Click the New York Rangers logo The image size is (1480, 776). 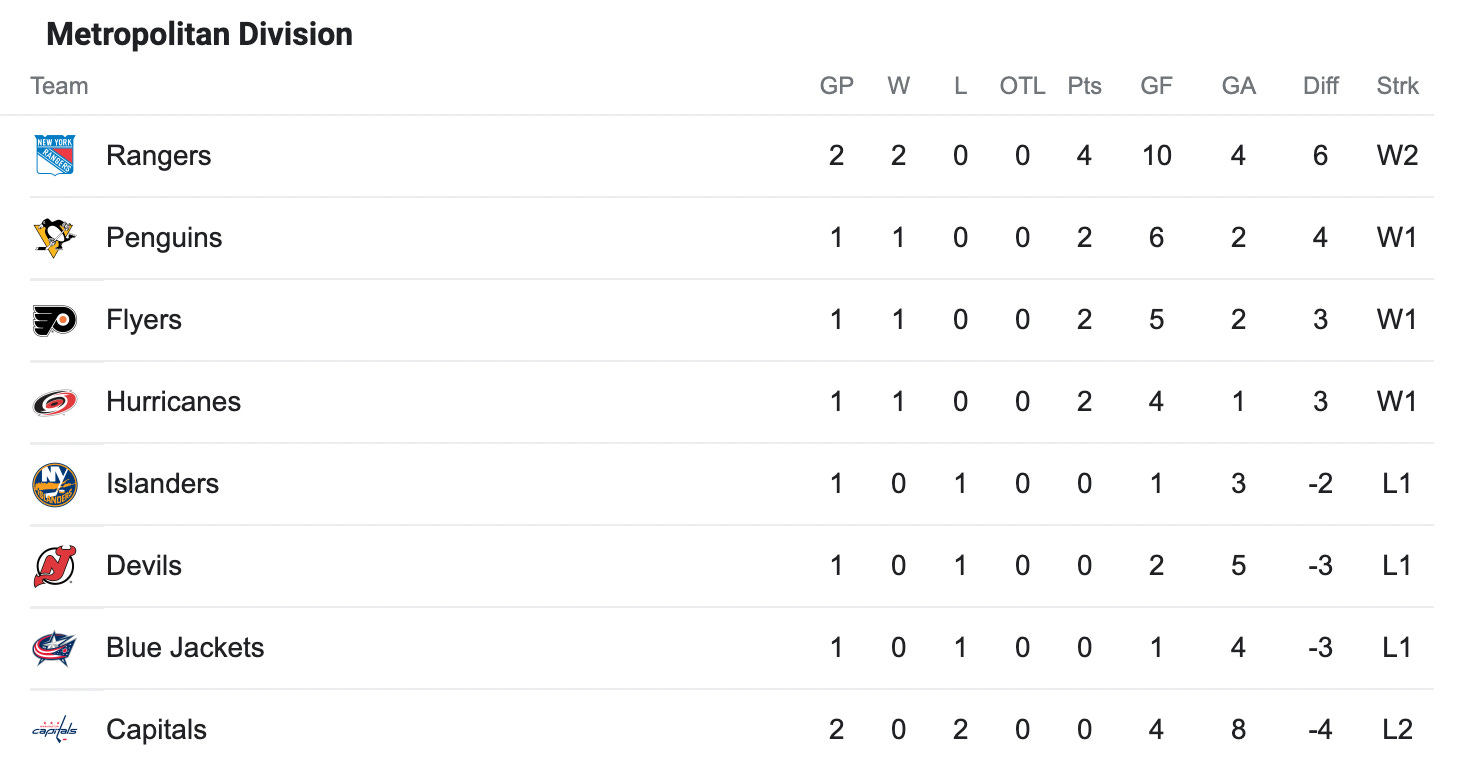(x=55, y=156)
